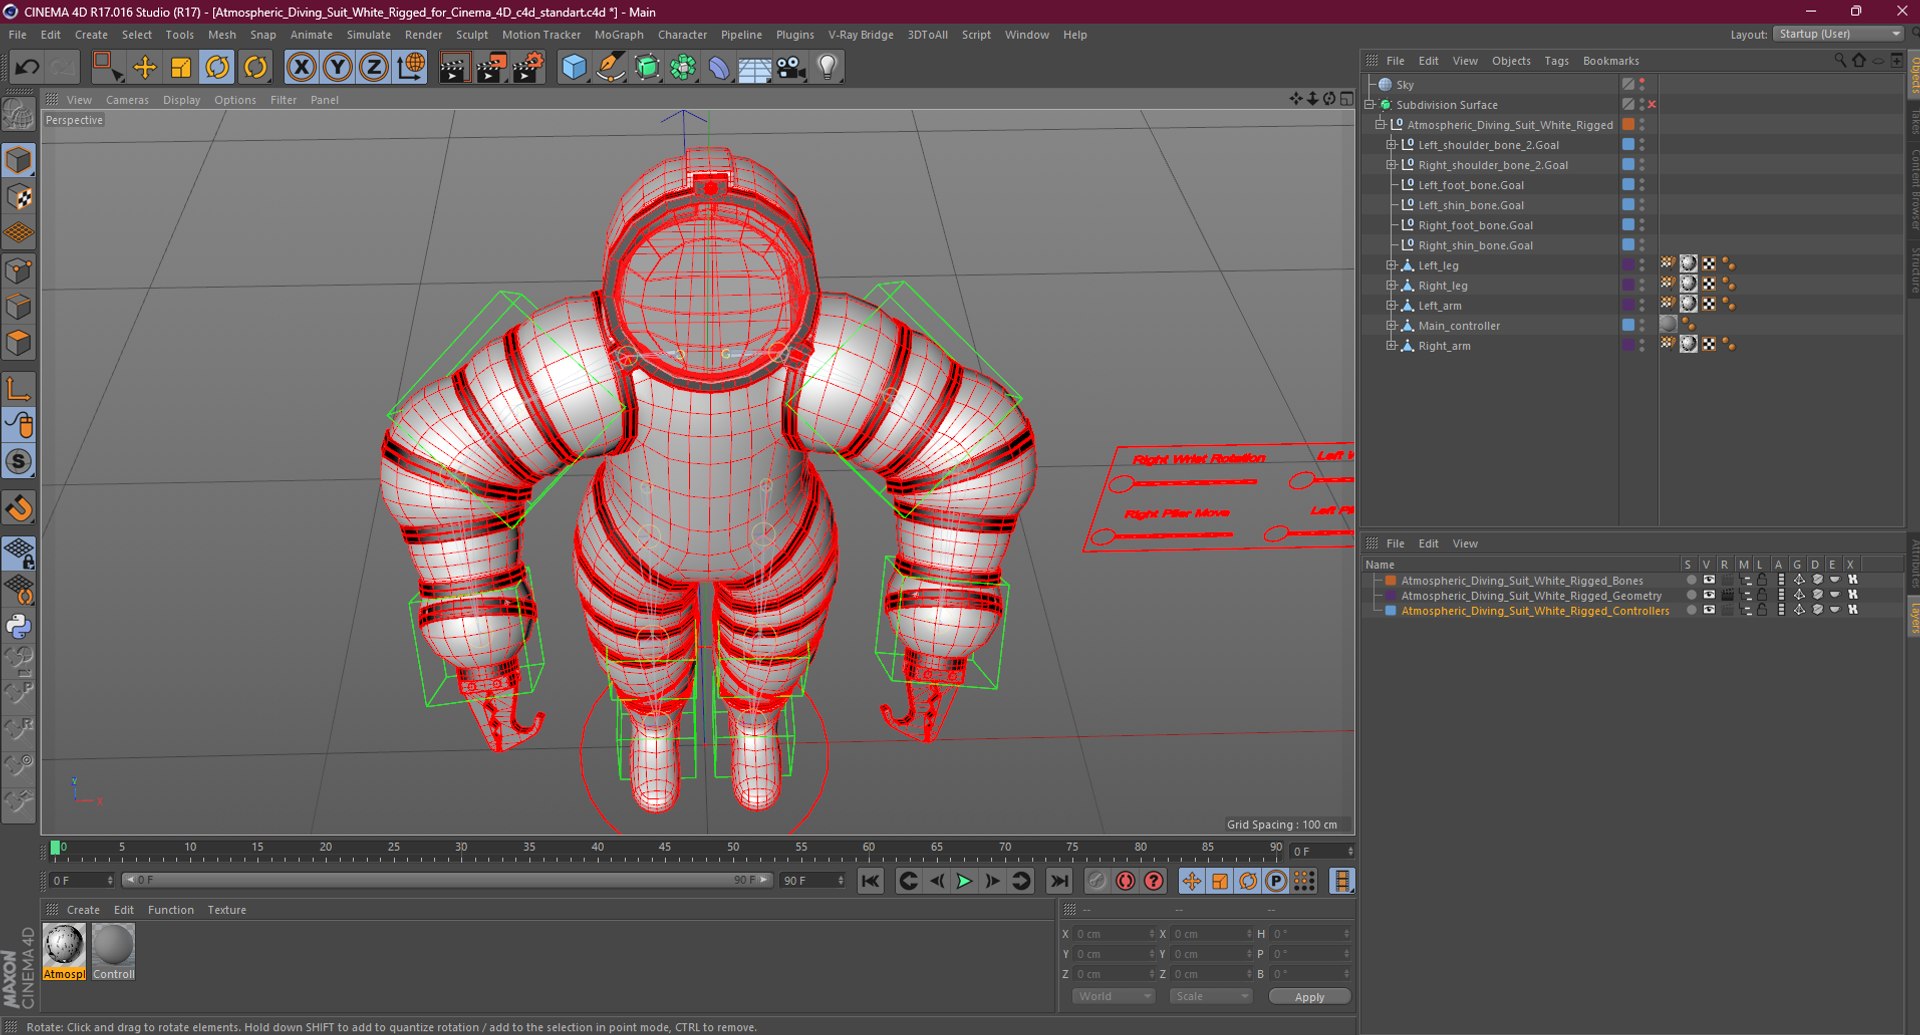Click Controllers layer blue color swatch

point(1390,610)
